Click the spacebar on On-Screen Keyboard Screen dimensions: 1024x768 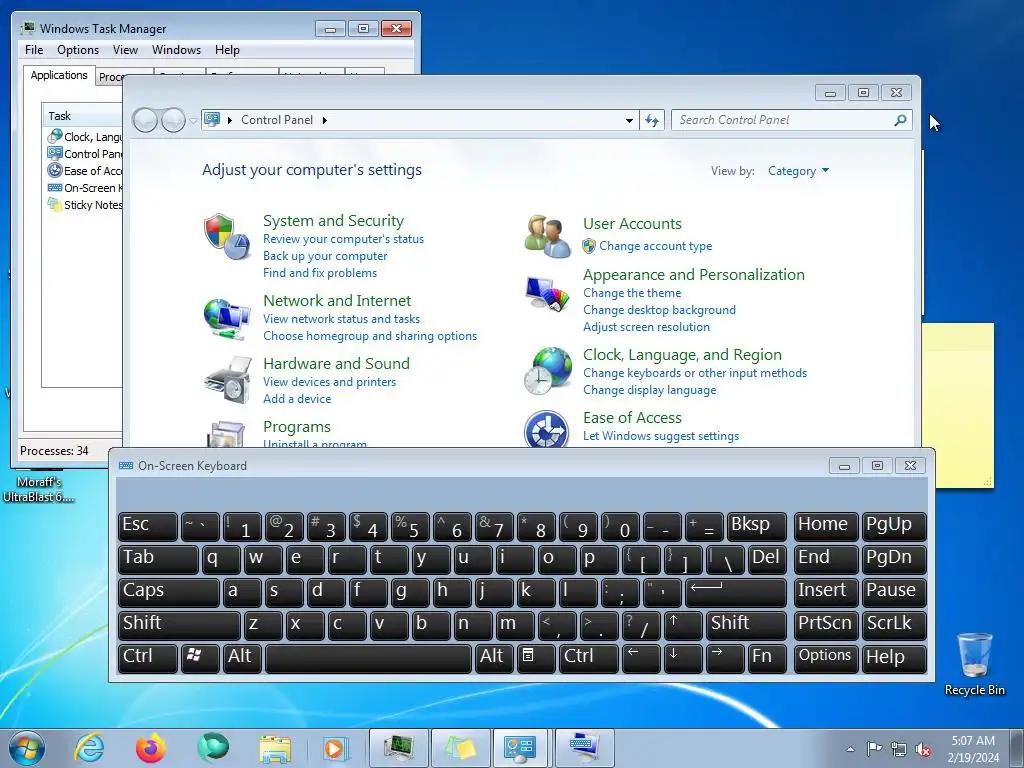[368, 657]
